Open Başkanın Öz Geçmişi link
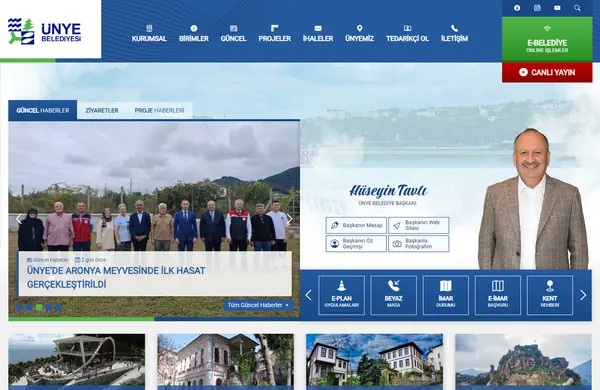 coord(356,244)
